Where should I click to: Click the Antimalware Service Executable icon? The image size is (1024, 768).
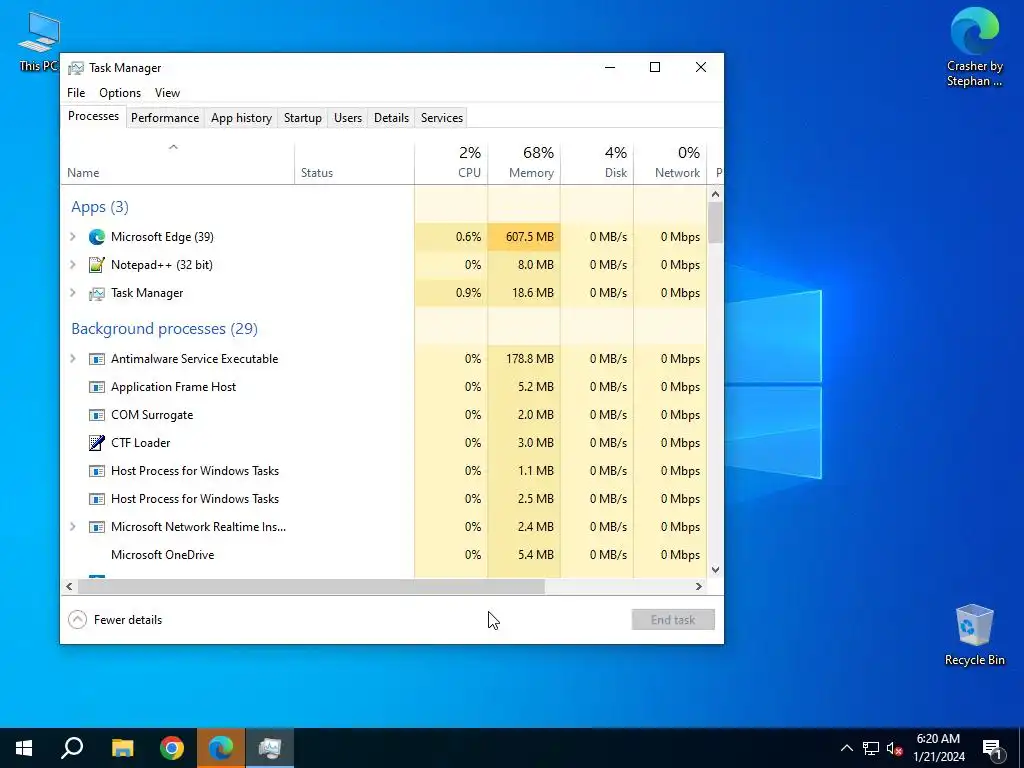pyautogui.click(x=97, y=359)
